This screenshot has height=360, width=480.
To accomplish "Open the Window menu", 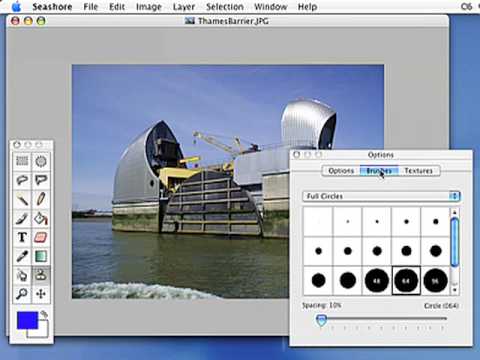I will [x=270, y=7].
